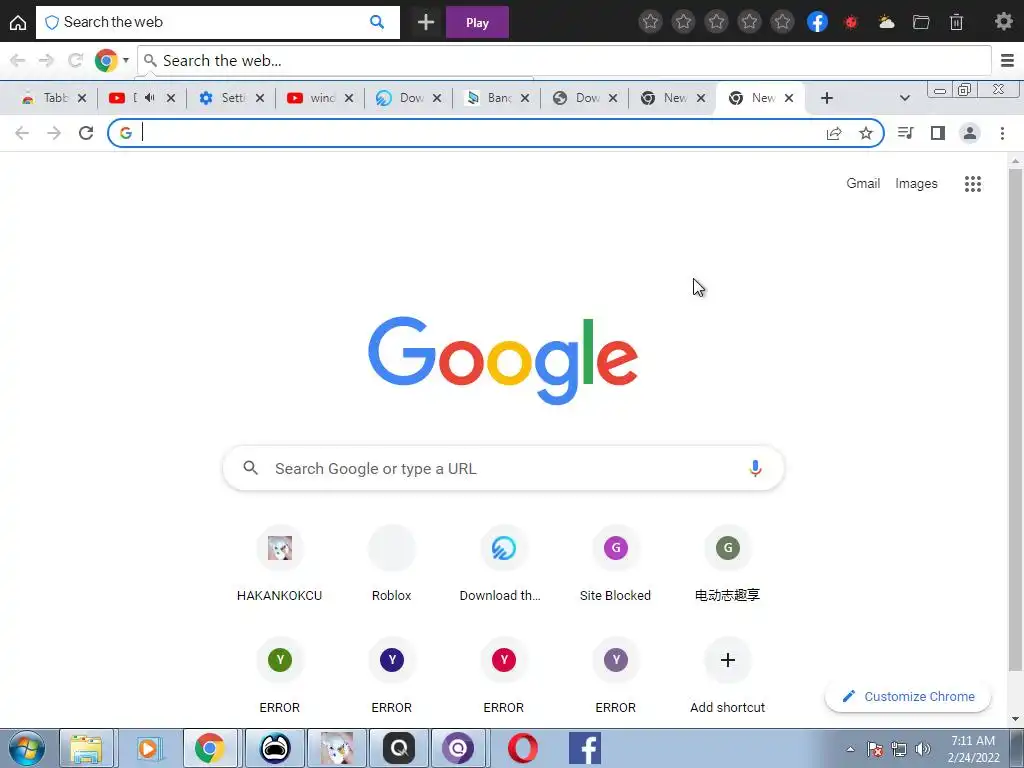Share this page icon in address bar

pos(834,133)
